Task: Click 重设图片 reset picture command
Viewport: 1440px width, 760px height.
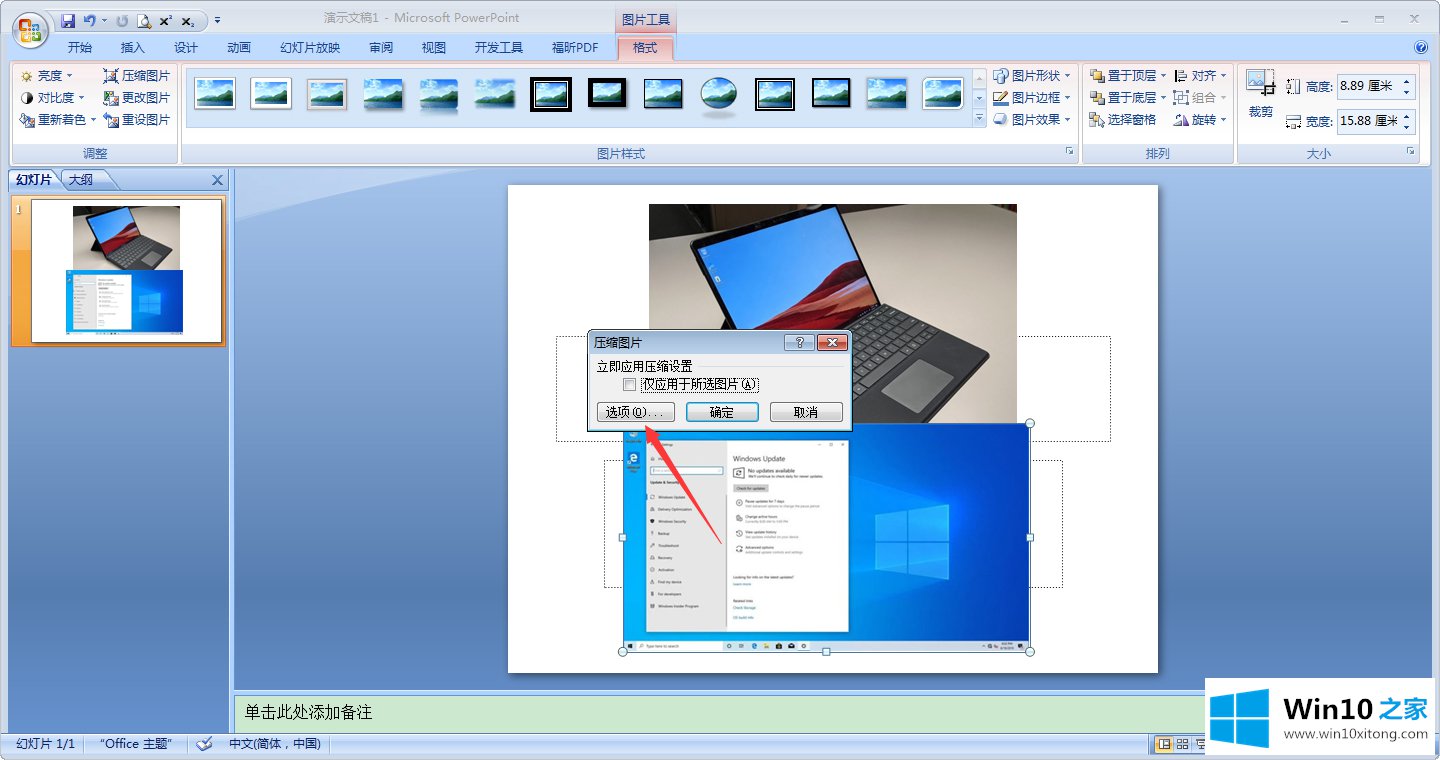Action: 137,120
